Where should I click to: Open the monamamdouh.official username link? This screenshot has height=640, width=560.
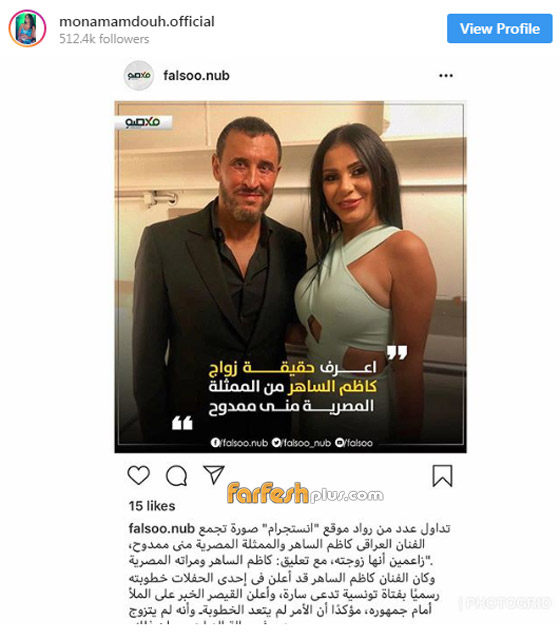coord(137,21)
